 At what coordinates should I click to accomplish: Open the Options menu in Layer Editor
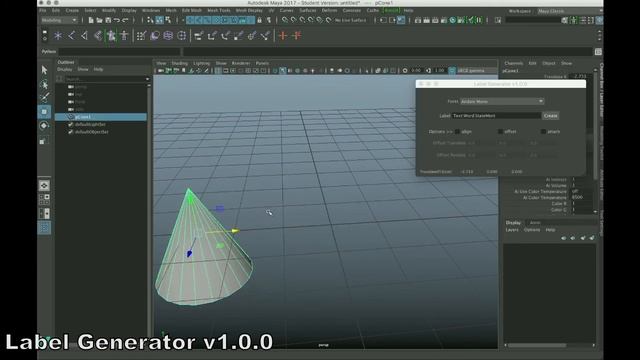point(532,230)
